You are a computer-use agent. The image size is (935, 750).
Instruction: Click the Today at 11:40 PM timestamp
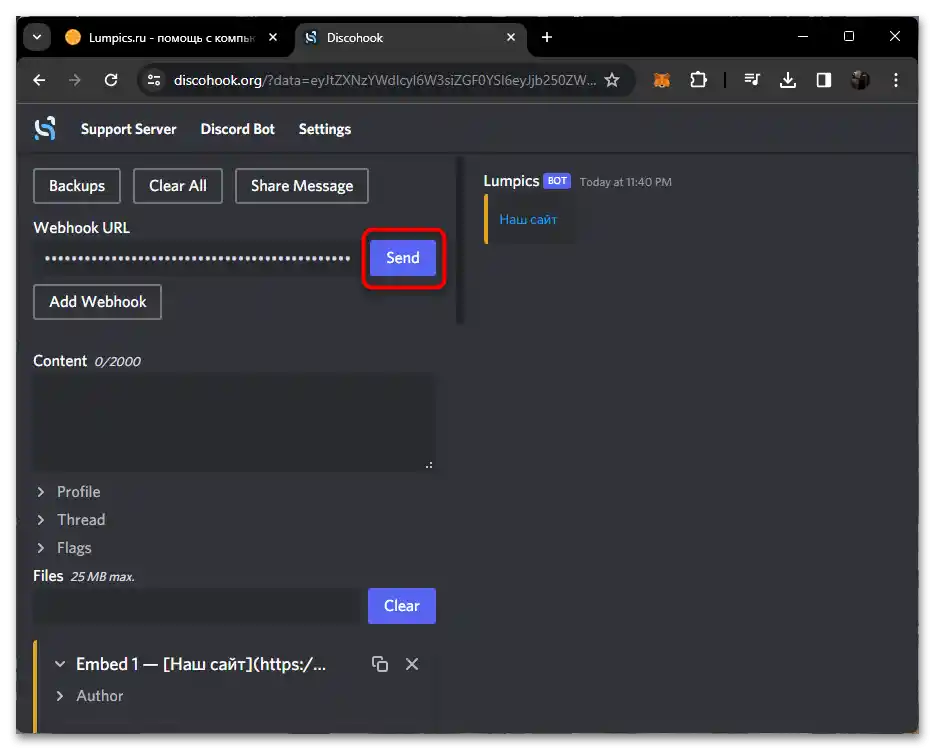[626, 182]
